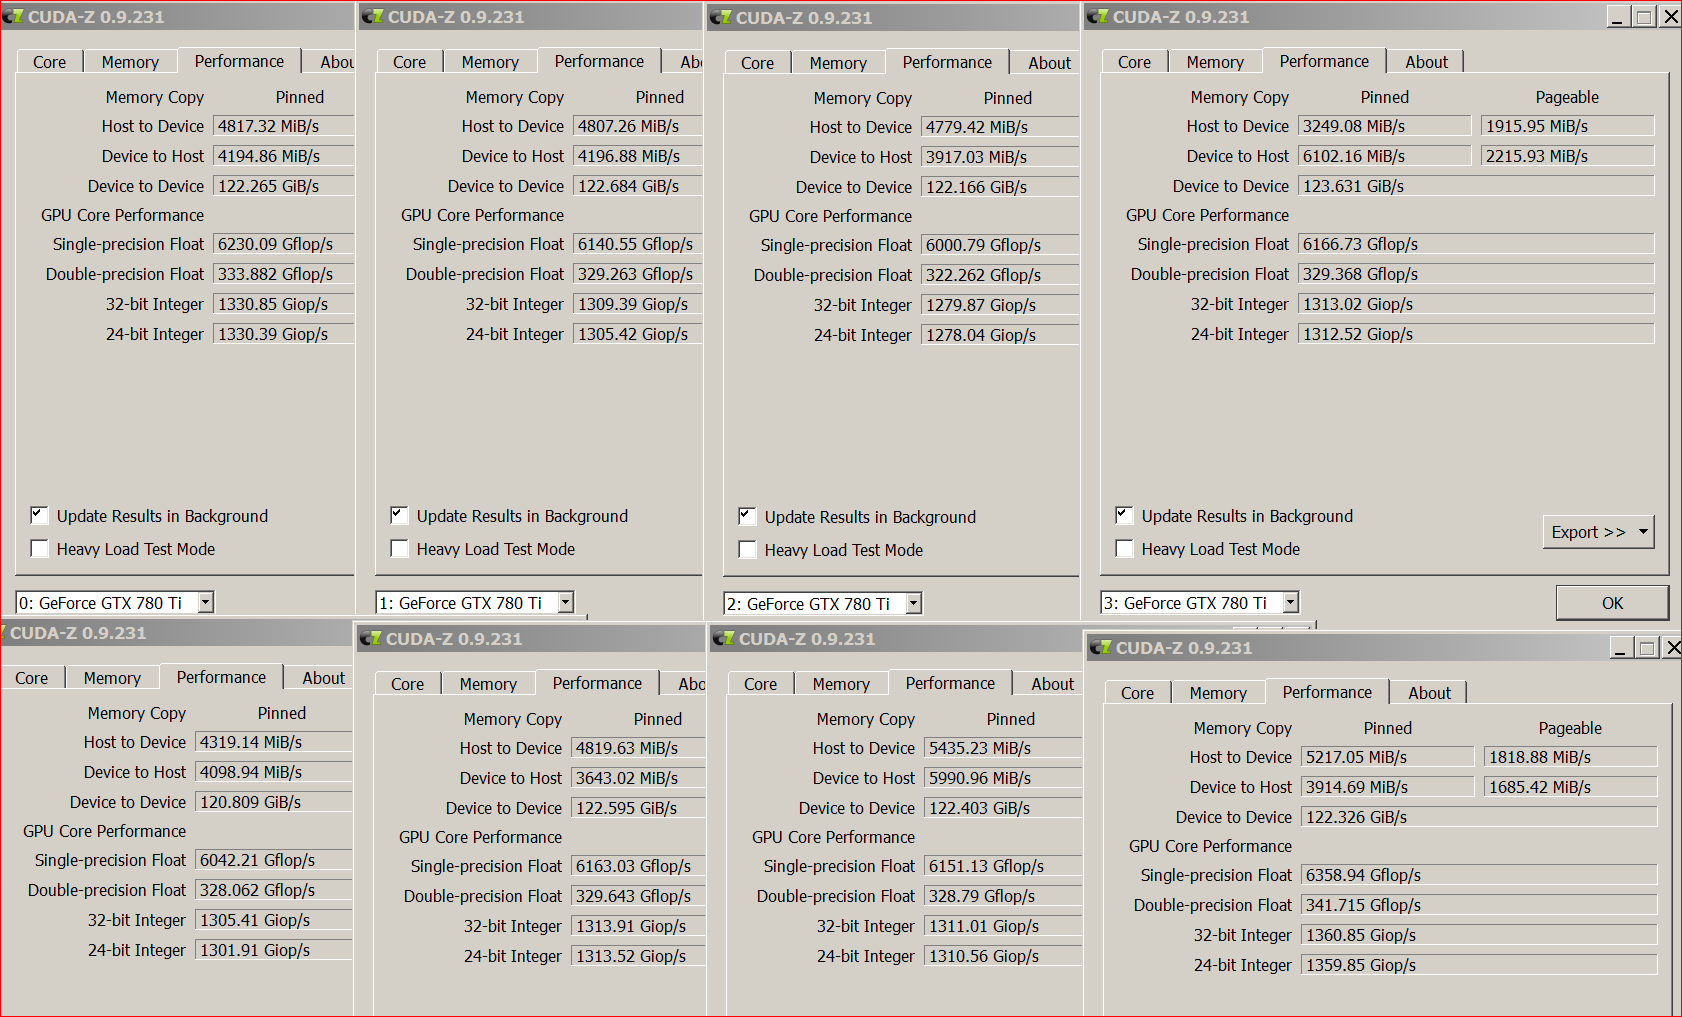Click the Host to Device value 4817.32 MiB/s
Image resolution: width=1682 pixels, height=1017 pixels.
(x=284, y=126)
